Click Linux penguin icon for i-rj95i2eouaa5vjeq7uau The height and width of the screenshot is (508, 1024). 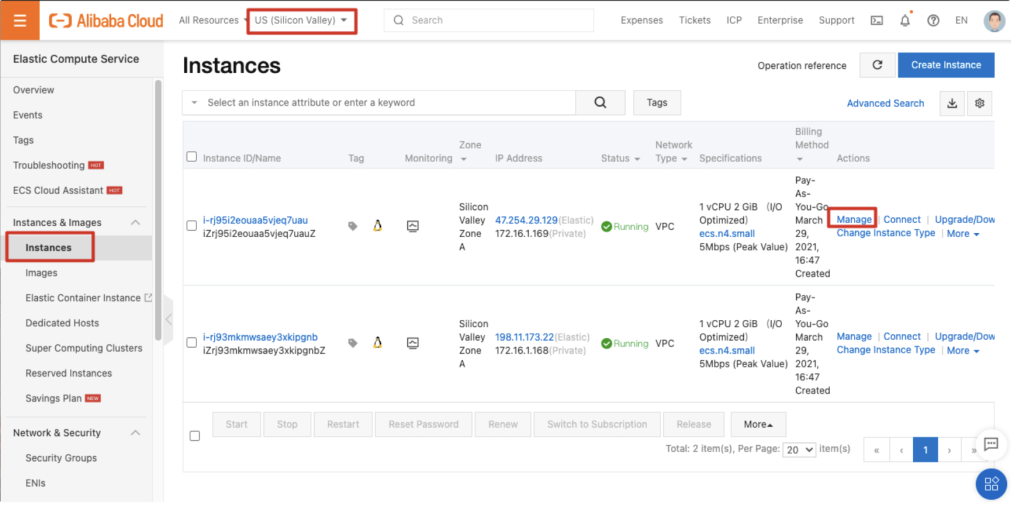(377, 226)
